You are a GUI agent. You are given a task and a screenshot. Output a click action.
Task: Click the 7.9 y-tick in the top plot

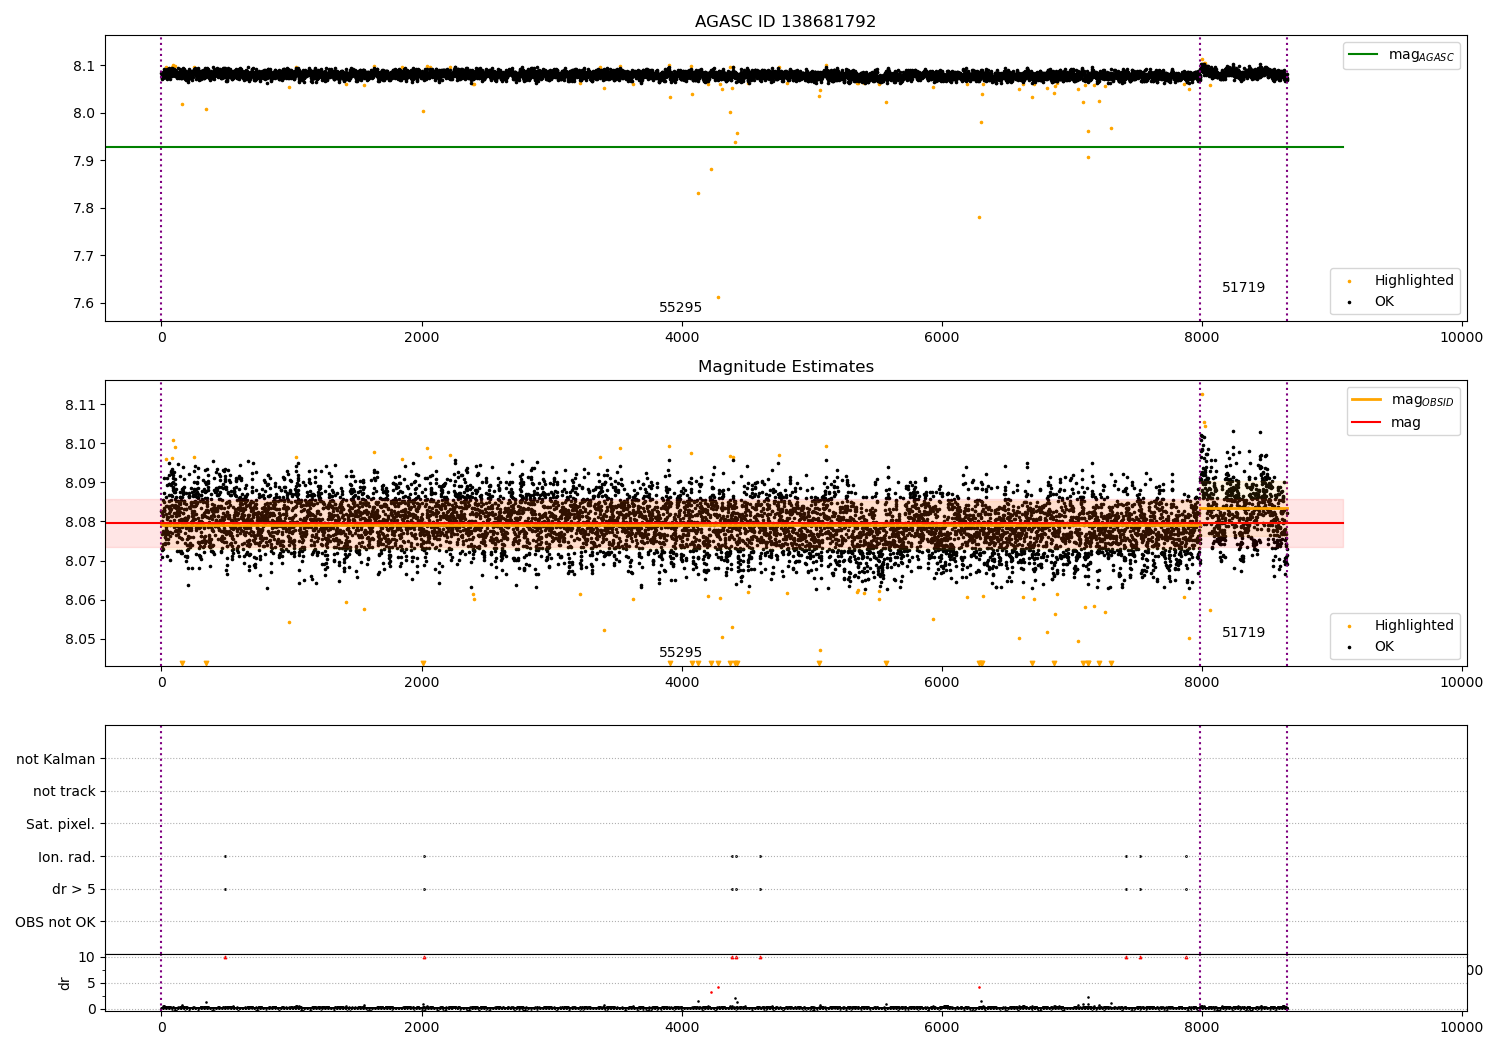[84, 161]
